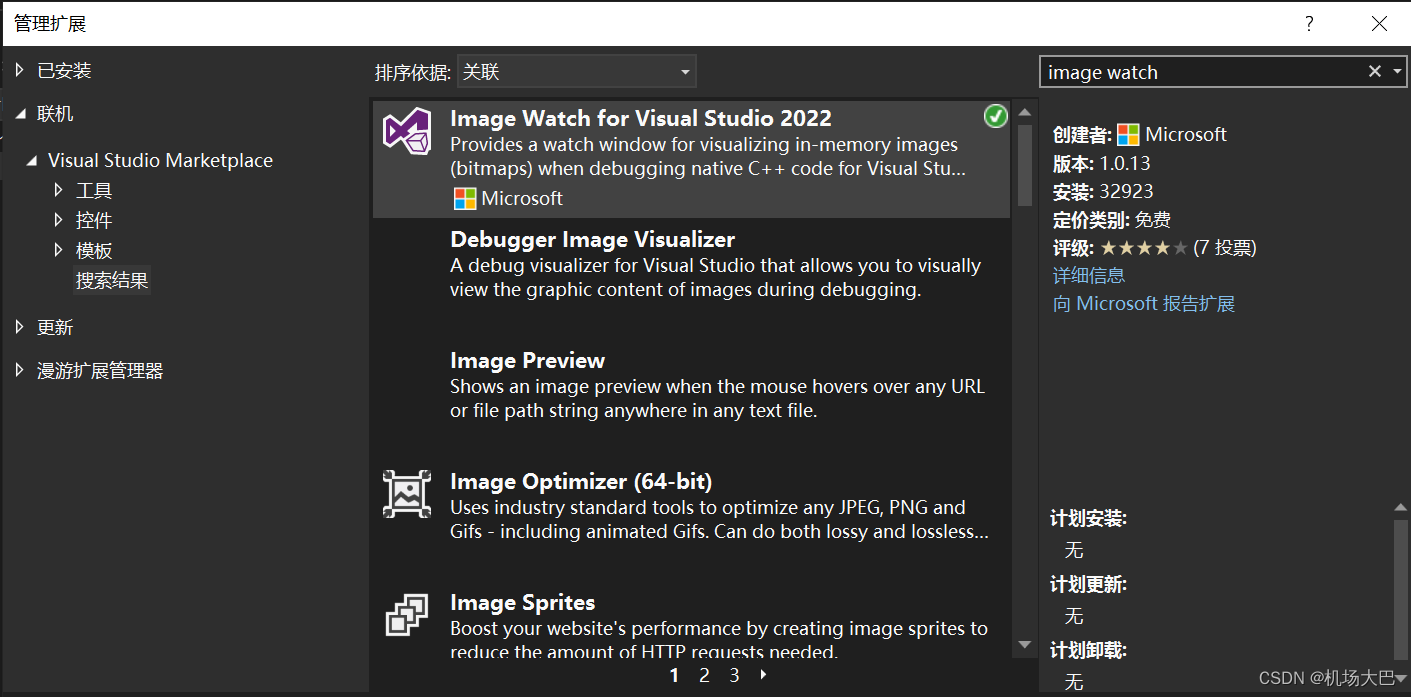Collapse the 联机 category
The height and width of the screenshot is (697, 1411).
pyautogui.click(x=20, y=114)
